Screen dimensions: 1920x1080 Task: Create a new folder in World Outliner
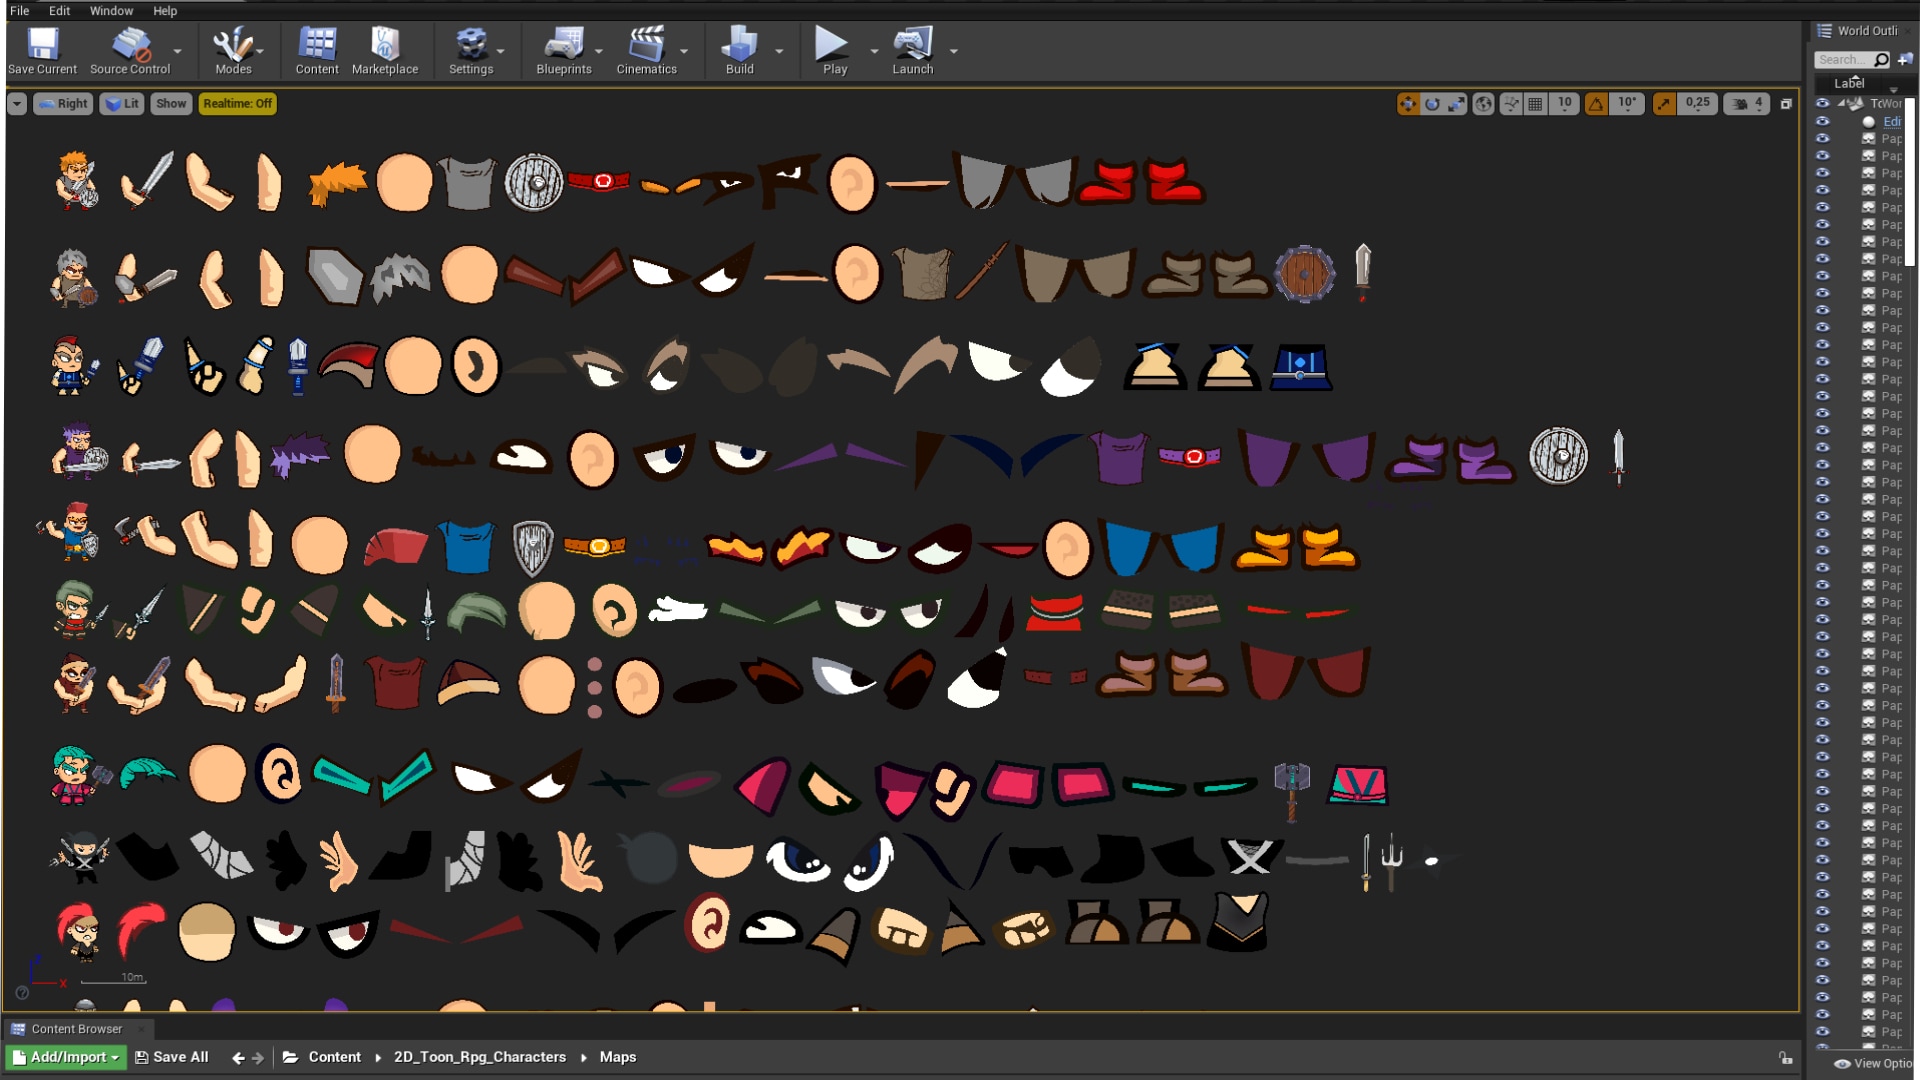pyautogui.click(x=1905, y=59)
